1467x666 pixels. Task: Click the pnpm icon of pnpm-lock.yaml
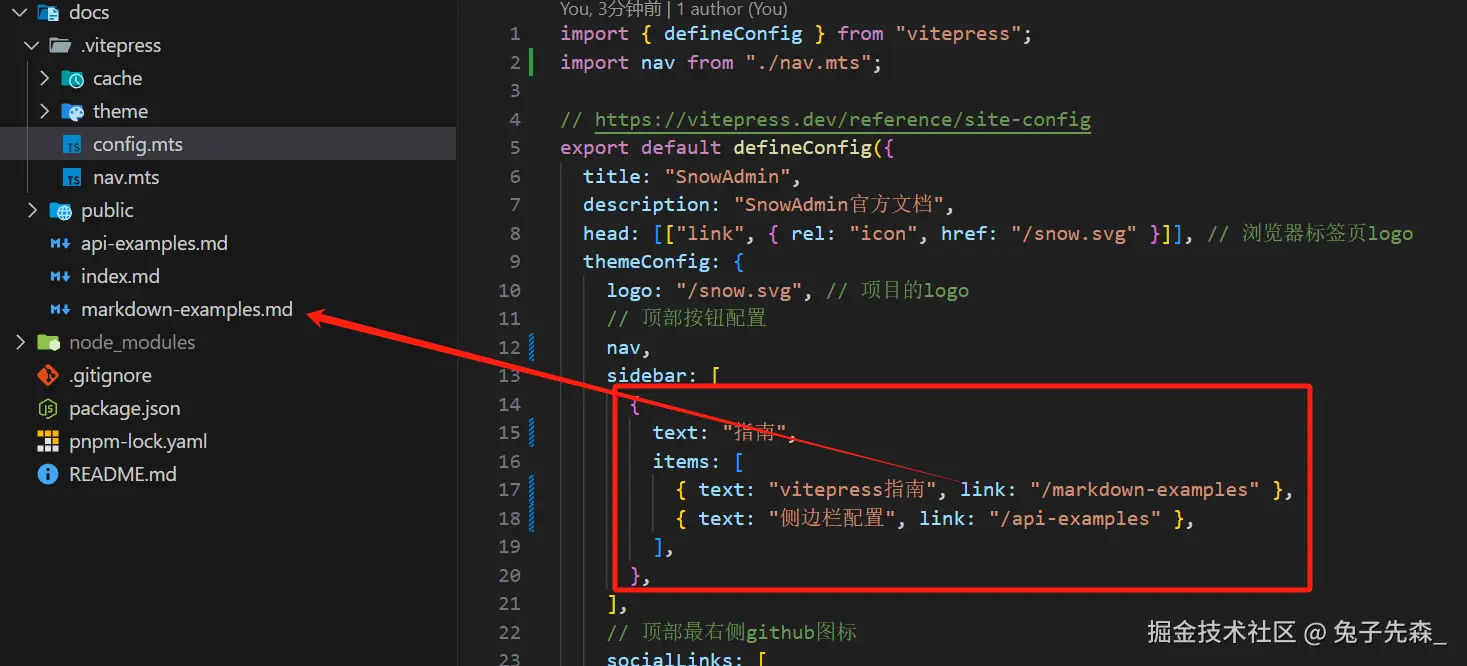pos(48,441)
